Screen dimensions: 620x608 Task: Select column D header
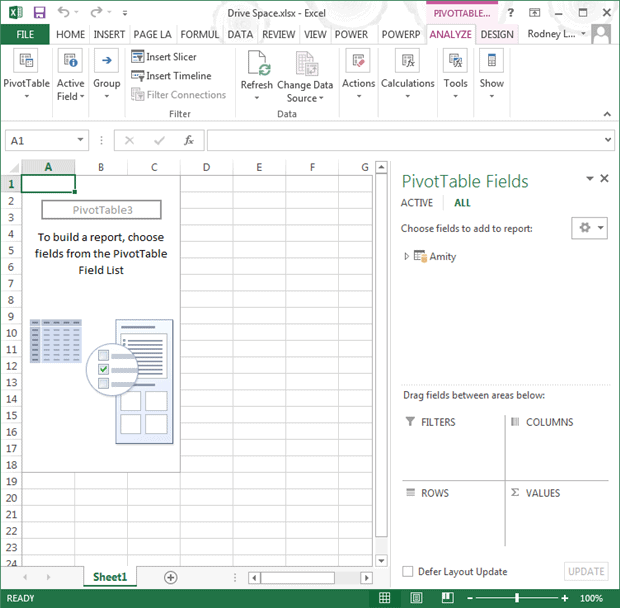pyautogui.click(x=206, y=168)
